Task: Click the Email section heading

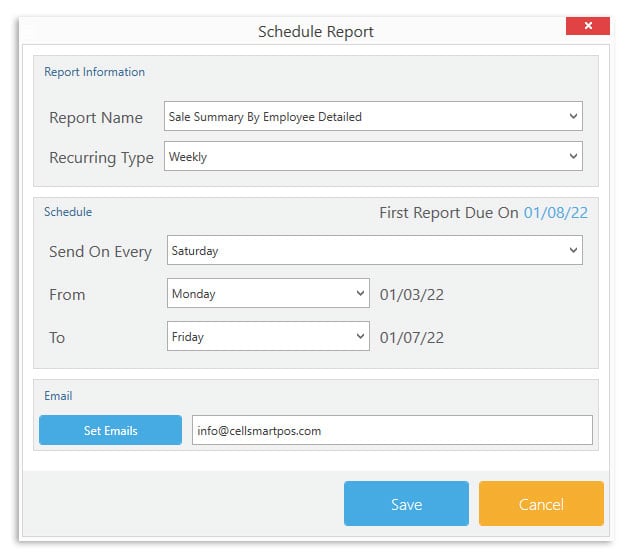Action: pos(58,396)
